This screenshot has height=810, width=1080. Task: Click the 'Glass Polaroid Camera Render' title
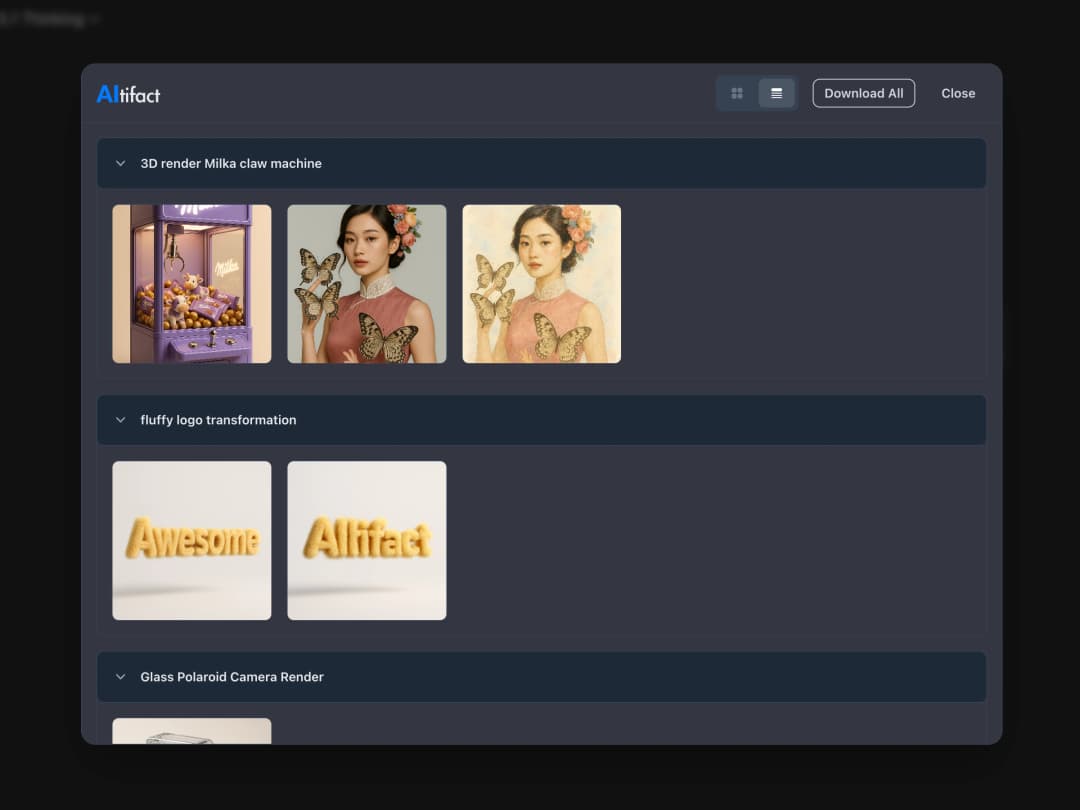(x=232, y=677)
